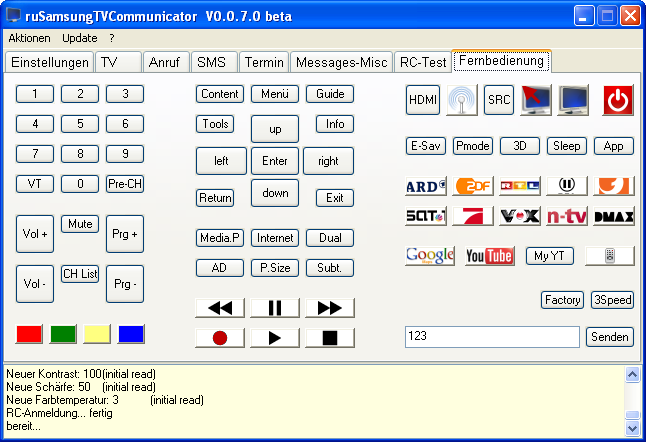646x442 pixels.
Task: Click the DMAX channel button
Action: click(x=613, y=215)
